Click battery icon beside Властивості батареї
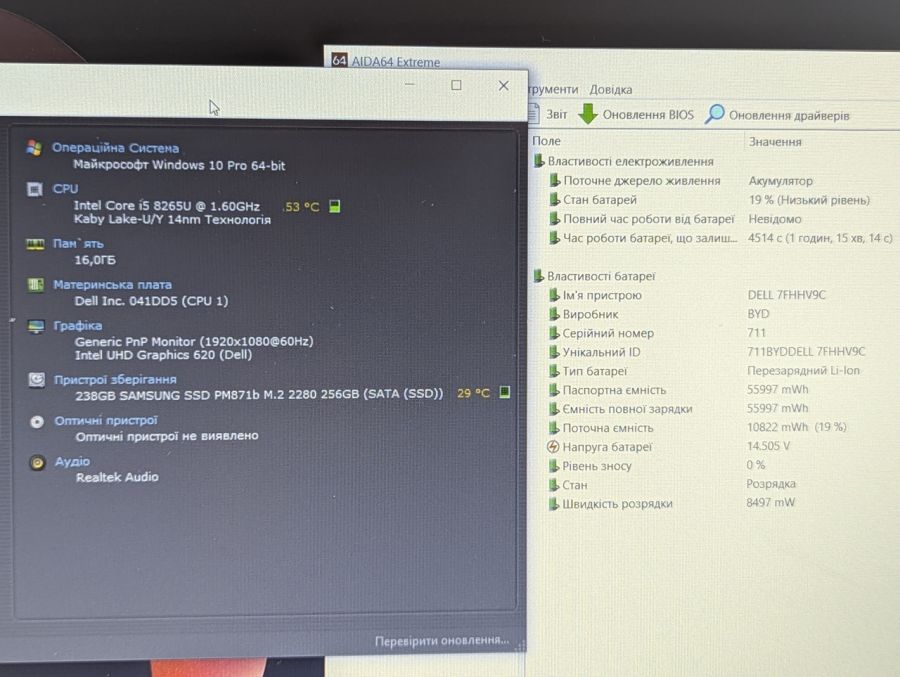The width and height of the screenshot is (900, 677). (538, 276)
